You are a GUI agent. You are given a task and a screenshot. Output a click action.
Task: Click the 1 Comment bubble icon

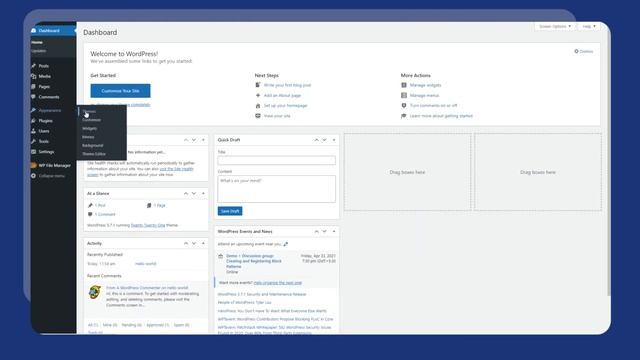click(90, 214)
